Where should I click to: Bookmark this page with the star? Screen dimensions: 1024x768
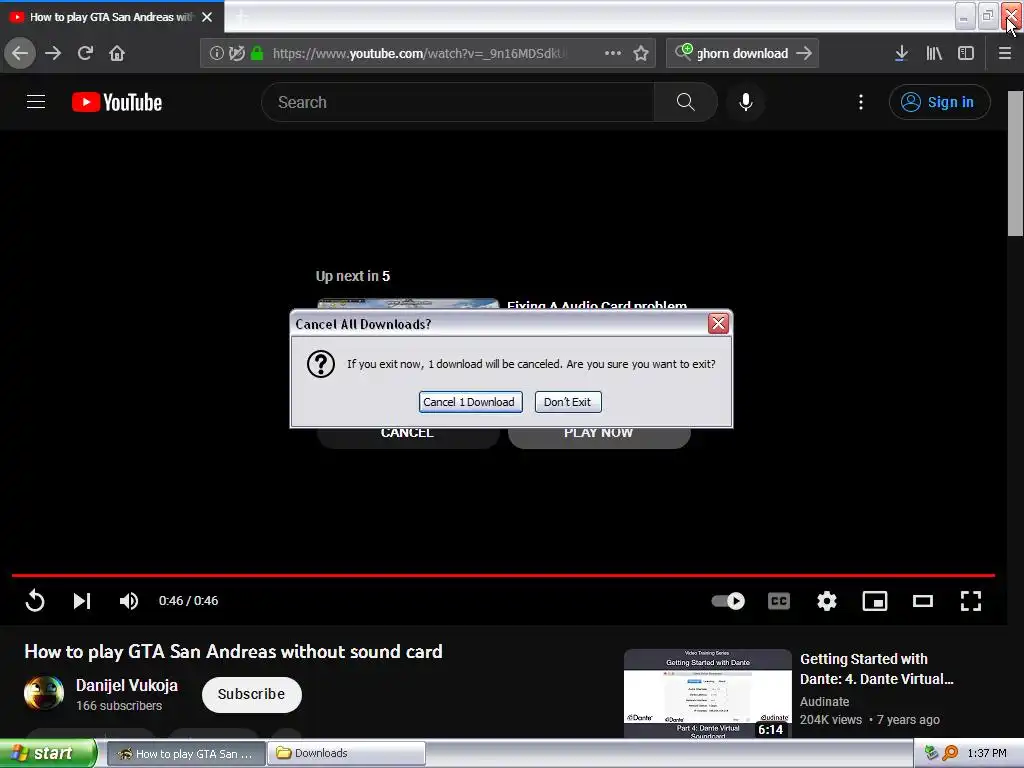pos(641,53)
